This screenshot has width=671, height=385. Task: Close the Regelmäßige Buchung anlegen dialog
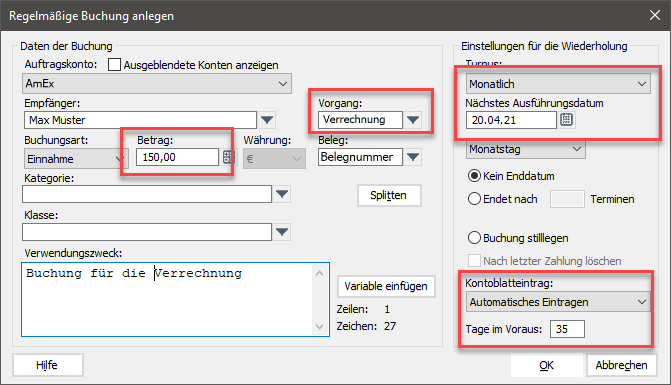pyautogui.click(x=655, y=15)
